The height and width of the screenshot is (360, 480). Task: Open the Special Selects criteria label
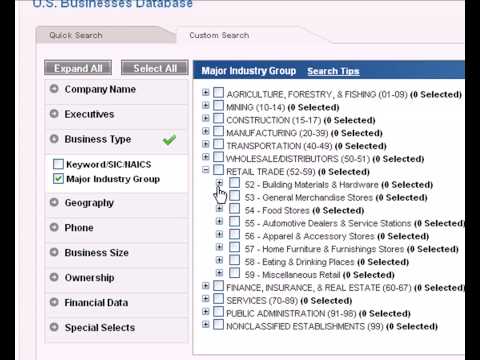100,328
